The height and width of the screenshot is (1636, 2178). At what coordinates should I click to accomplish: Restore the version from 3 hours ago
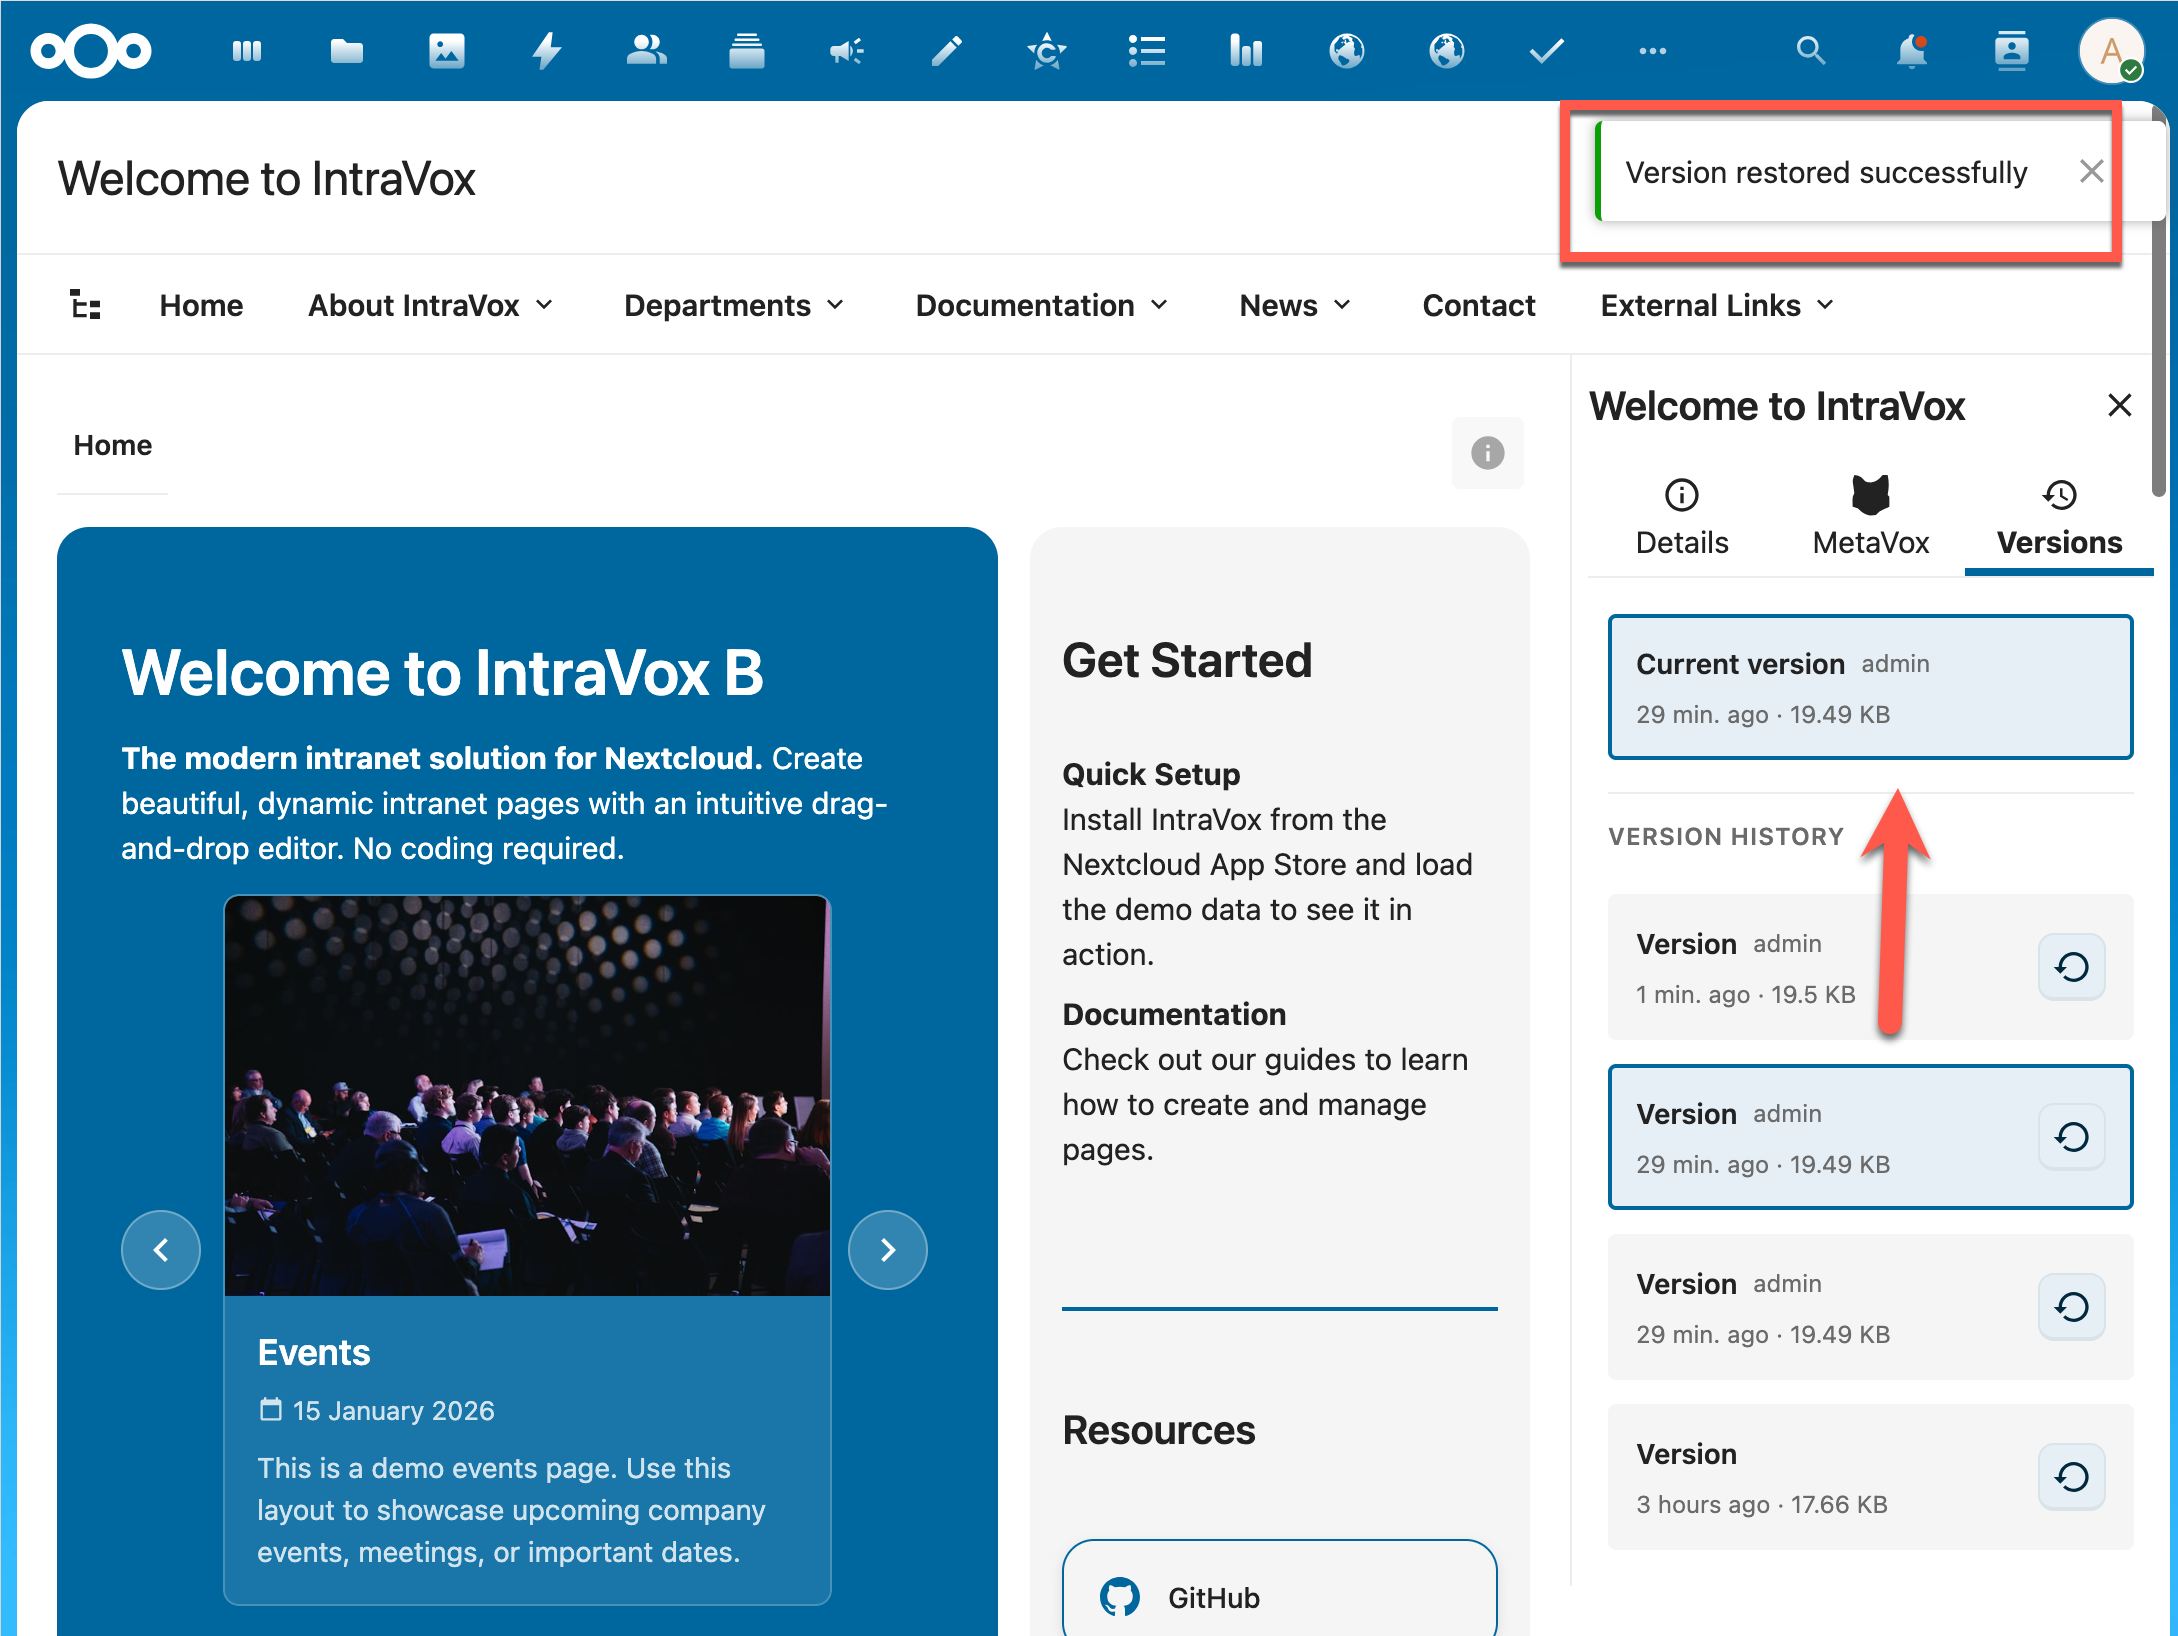(2072, 1477)
